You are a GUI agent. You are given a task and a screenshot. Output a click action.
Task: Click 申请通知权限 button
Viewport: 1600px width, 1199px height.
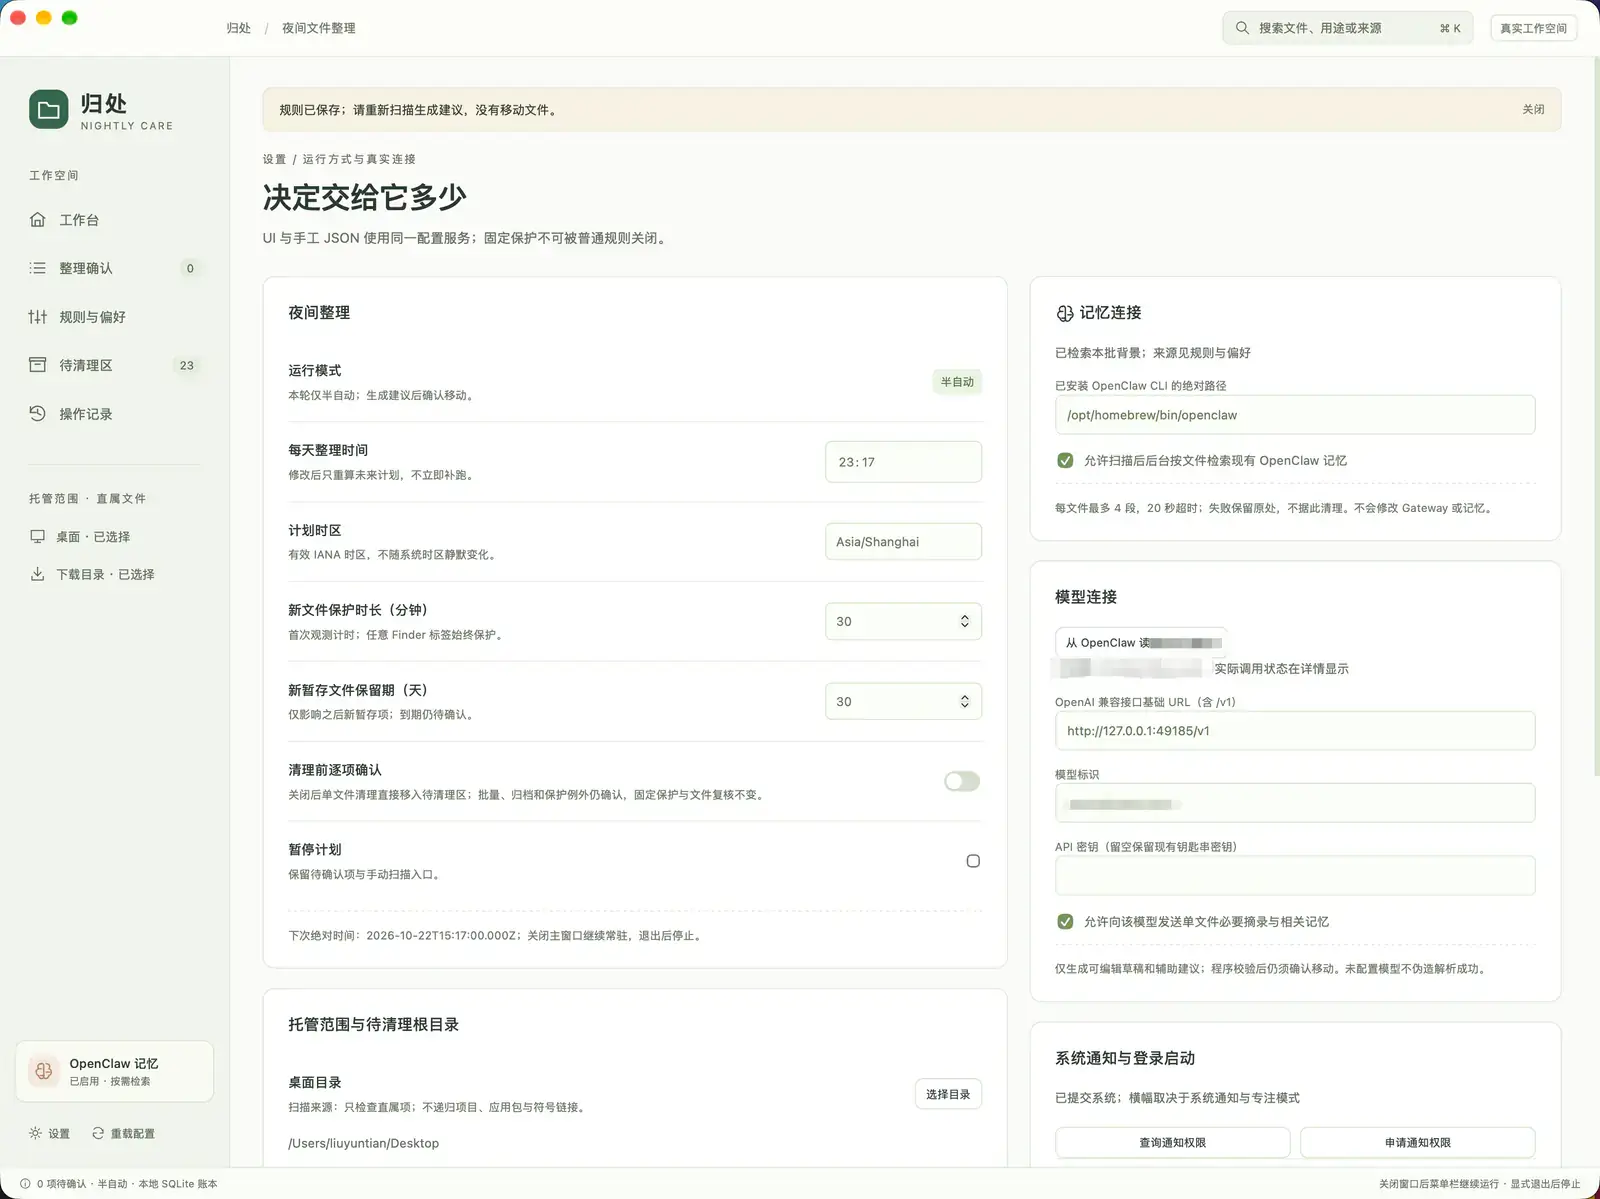coord(1417,1142)
